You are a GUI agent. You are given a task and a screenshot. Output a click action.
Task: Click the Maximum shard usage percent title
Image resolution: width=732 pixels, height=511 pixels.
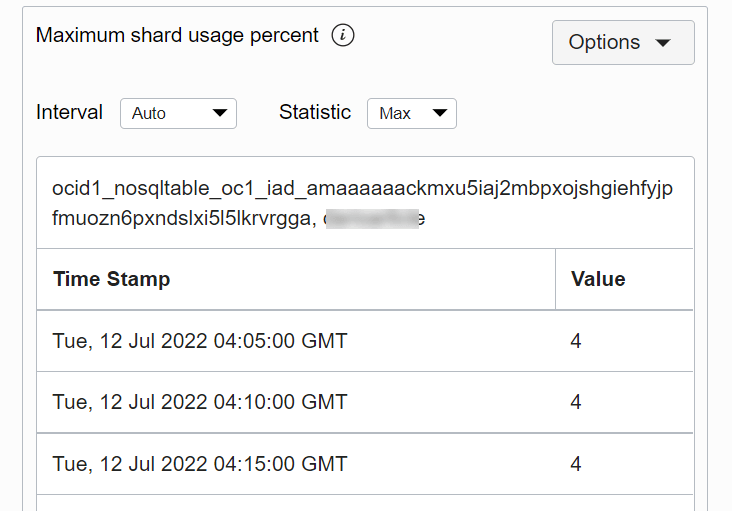[x=177, y=35]
